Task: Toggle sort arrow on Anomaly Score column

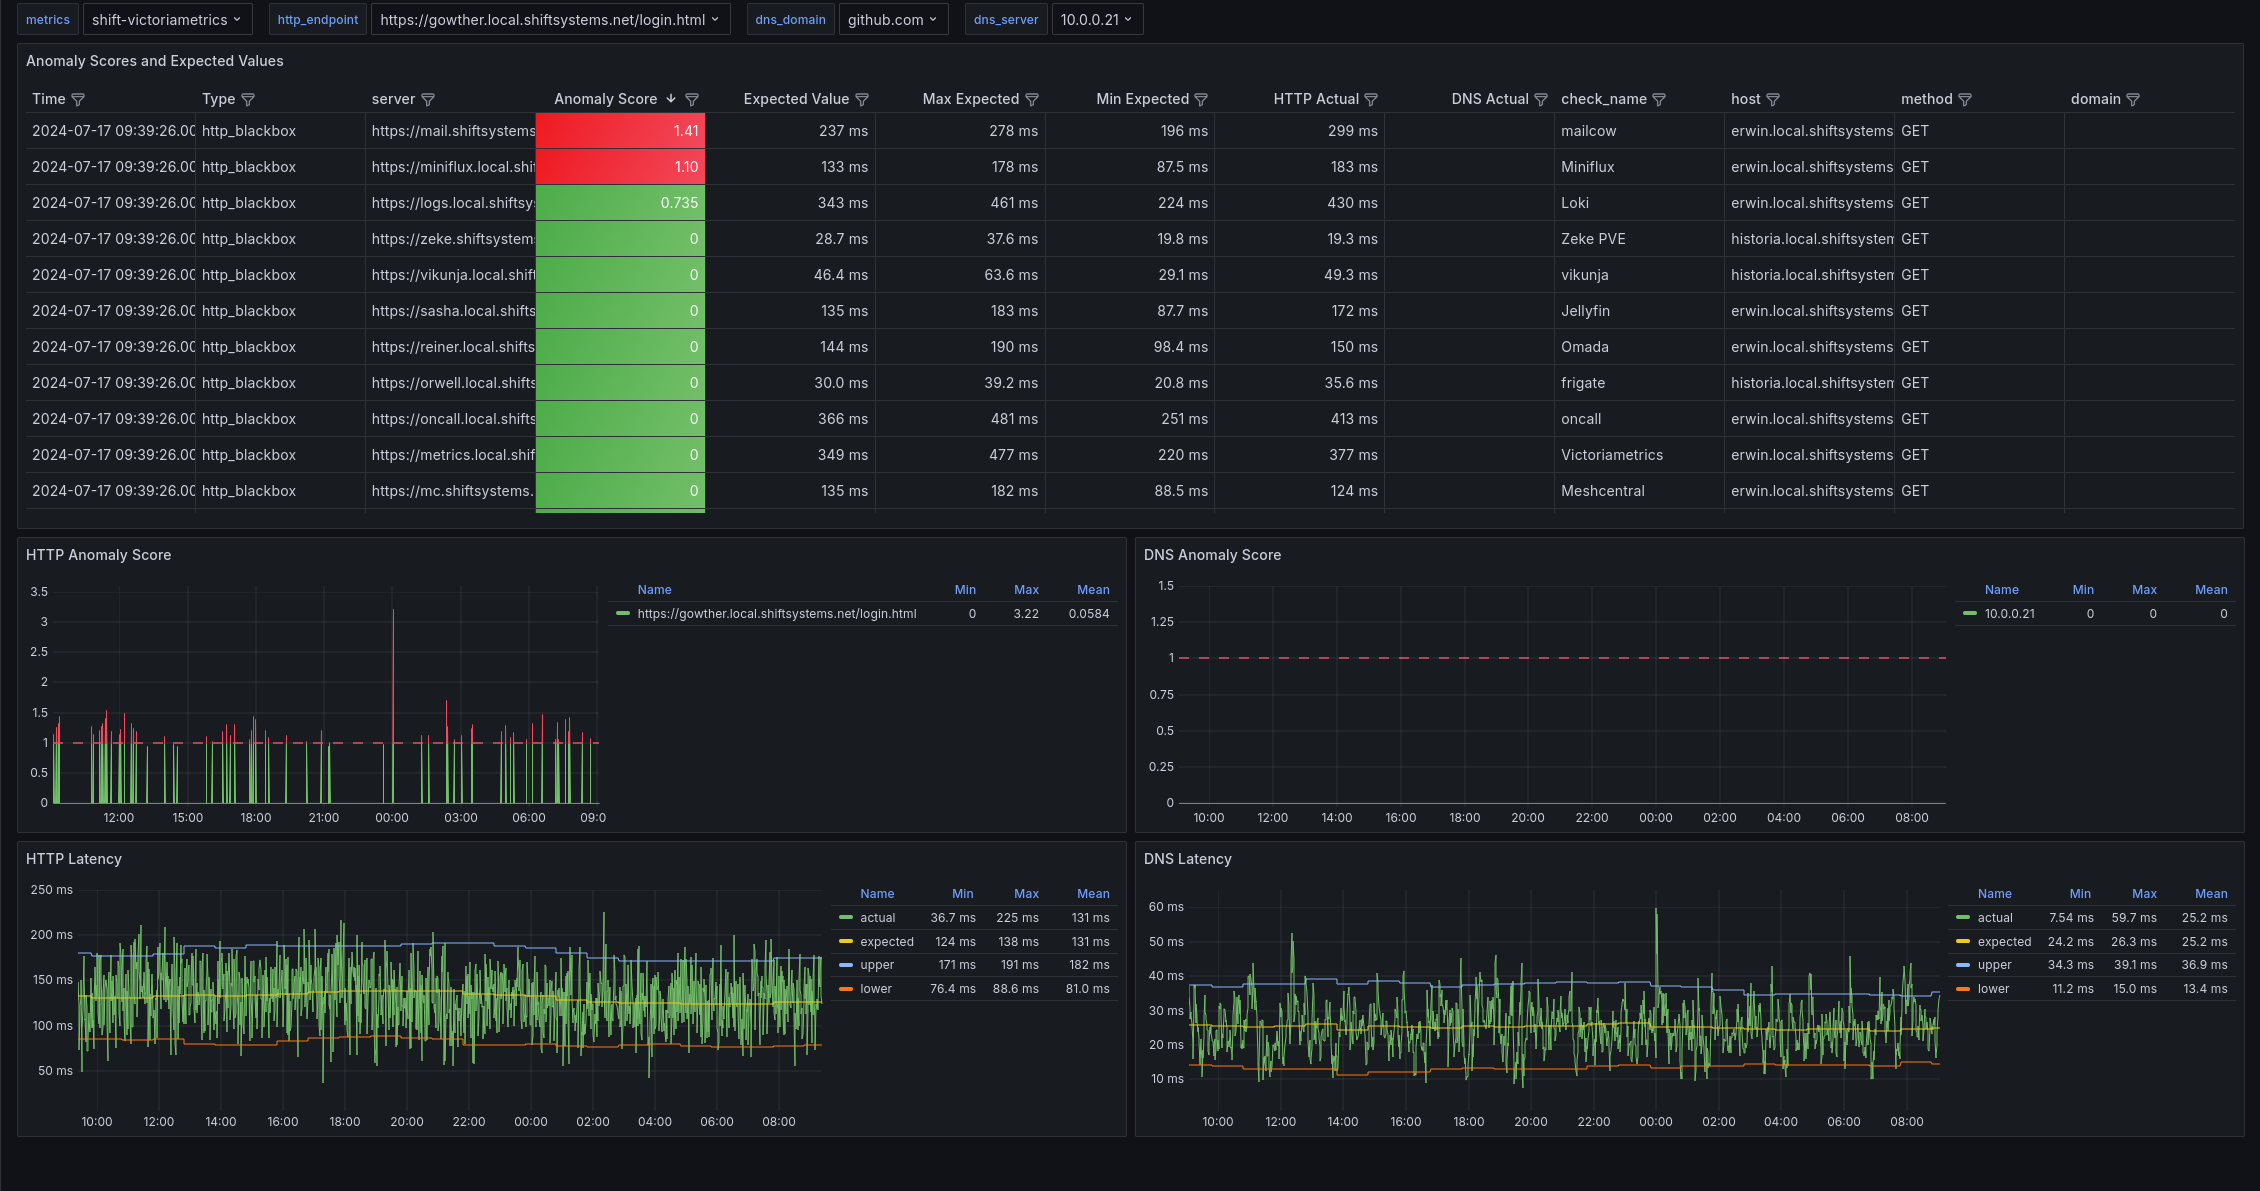Action: 671,98
